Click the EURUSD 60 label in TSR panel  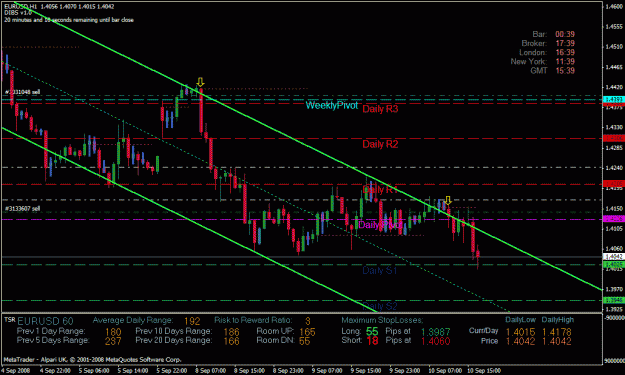tap(45, 321)
